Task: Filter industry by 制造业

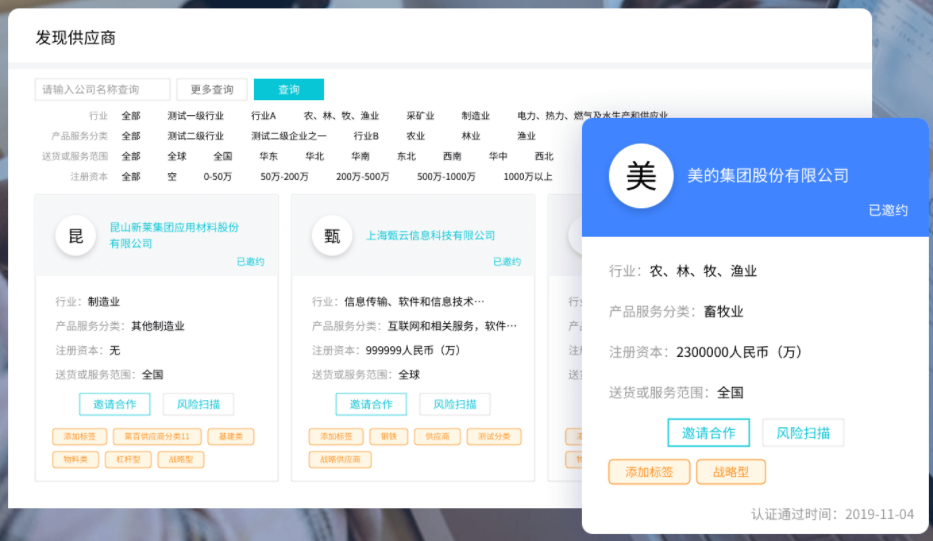Action: tap(475, 115)
